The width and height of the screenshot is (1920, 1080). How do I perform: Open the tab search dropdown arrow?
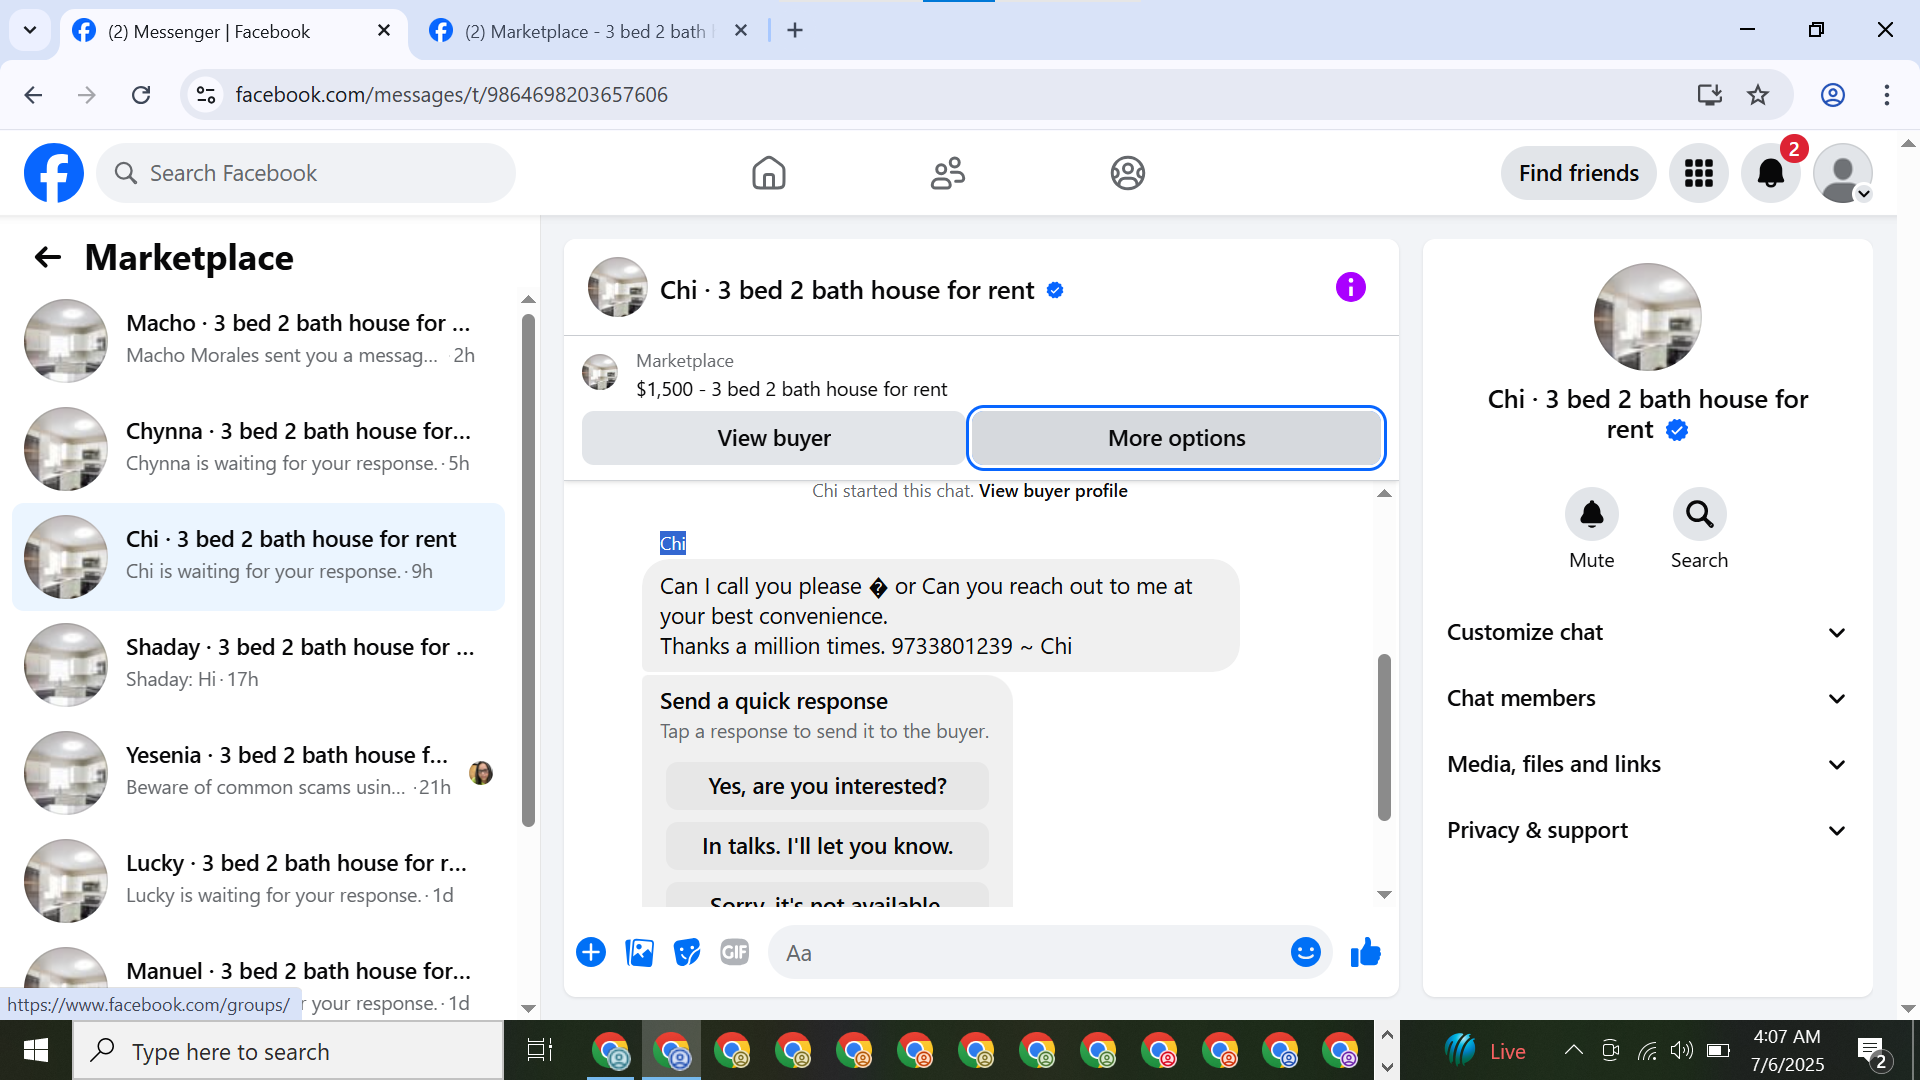[x=30, y=31]
